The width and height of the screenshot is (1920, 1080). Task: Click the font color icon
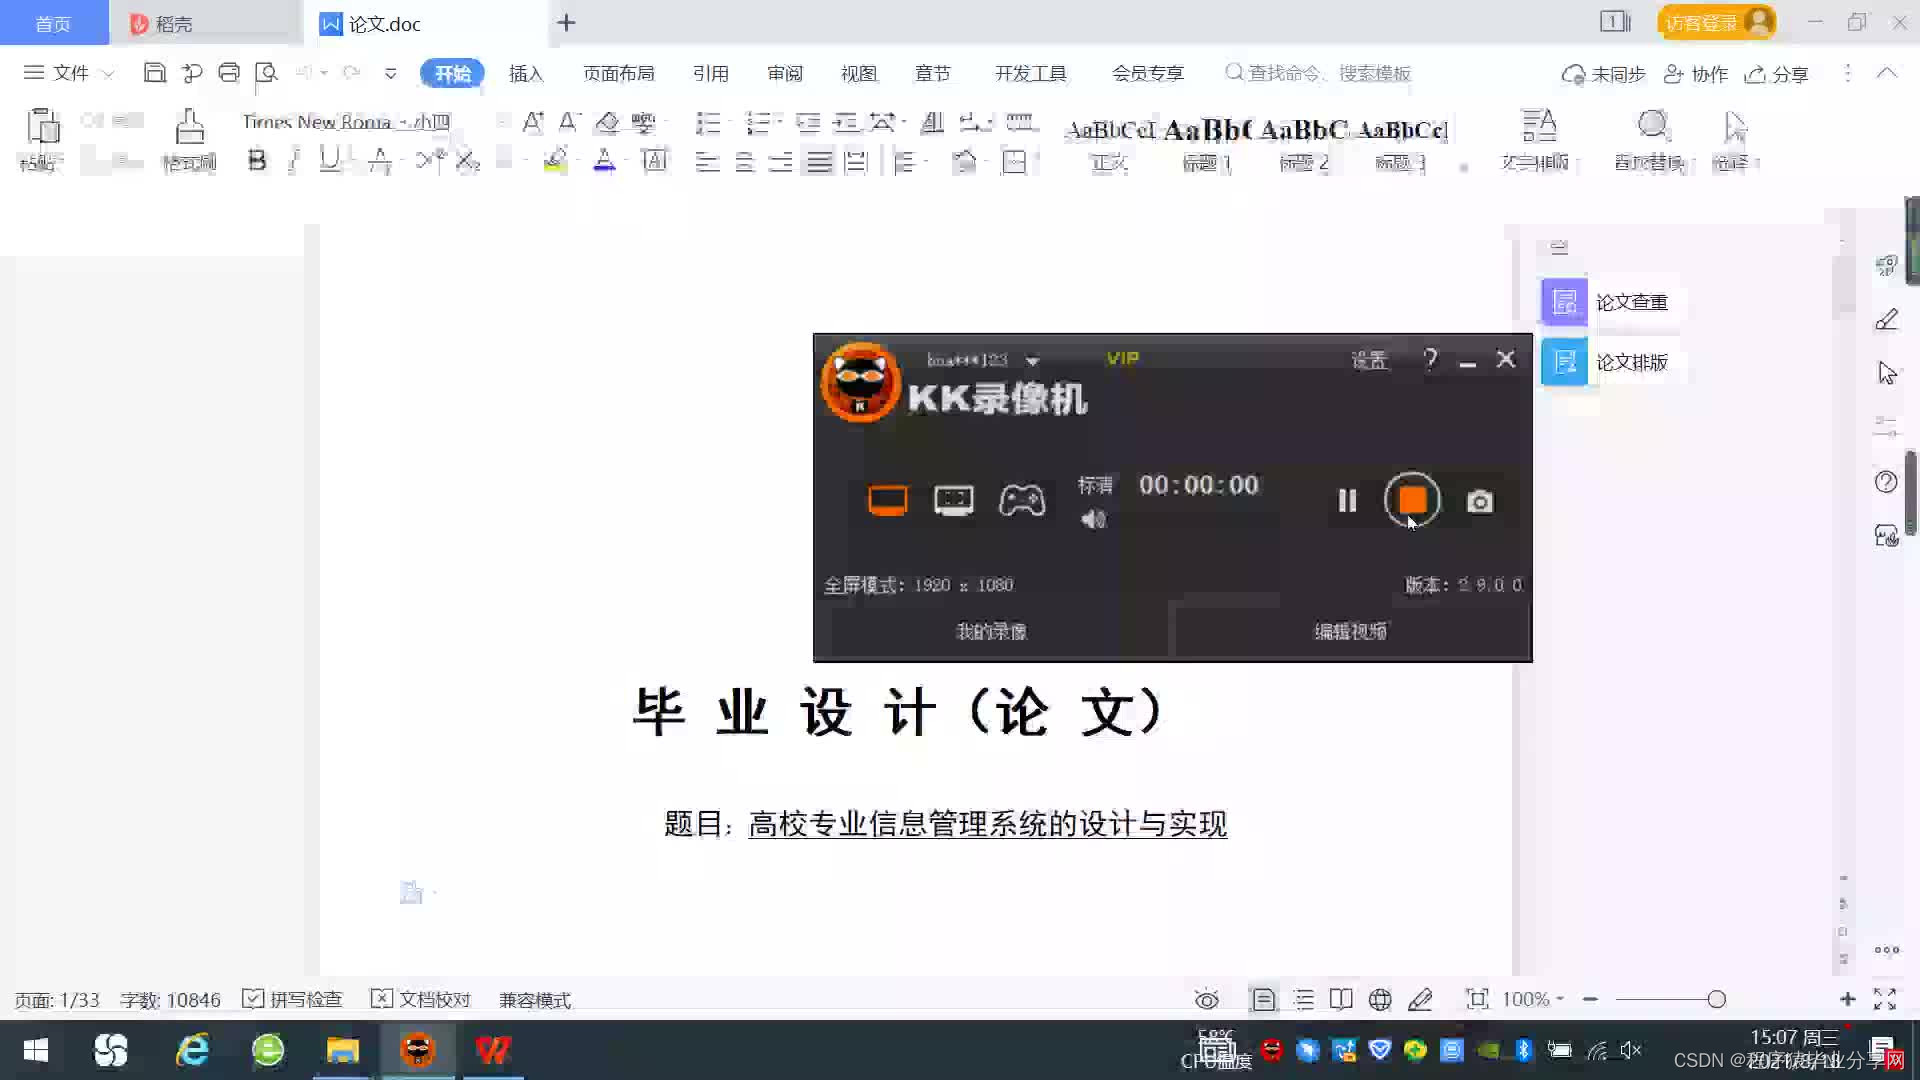coord(604,160)
